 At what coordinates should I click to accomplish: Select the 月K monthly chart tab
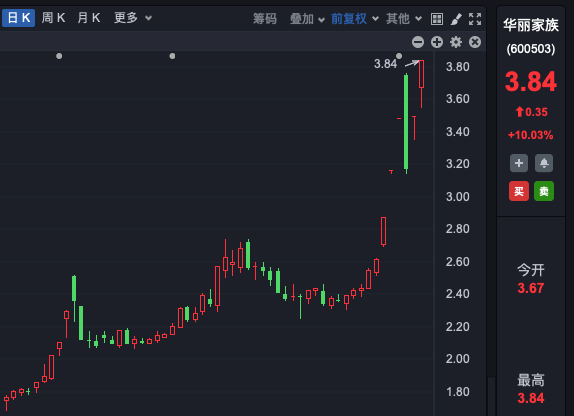89,18
